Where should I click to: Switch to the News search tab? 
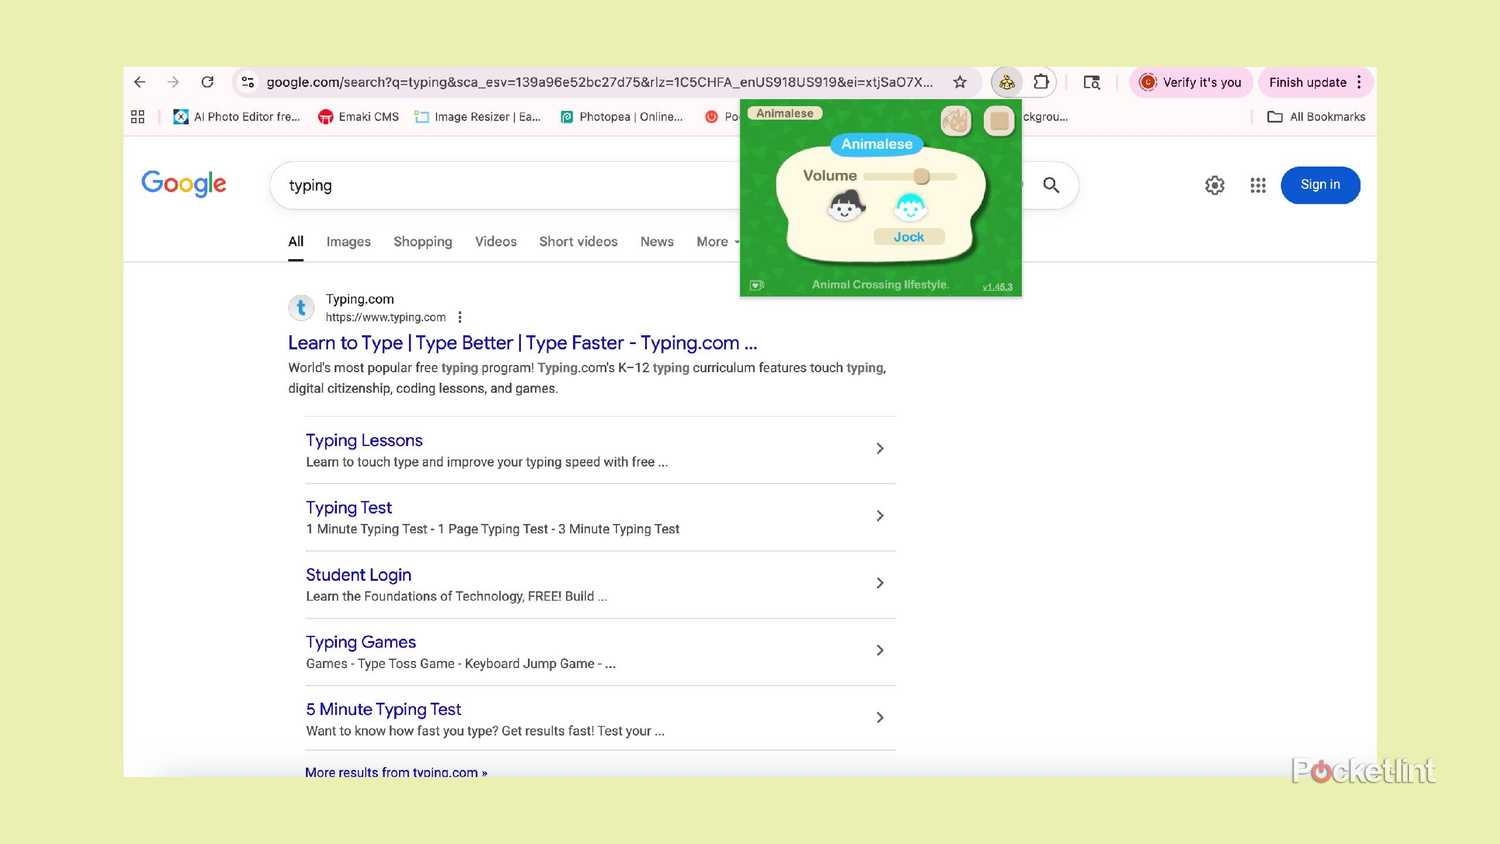pyautogui.click(x=656, y=241)
